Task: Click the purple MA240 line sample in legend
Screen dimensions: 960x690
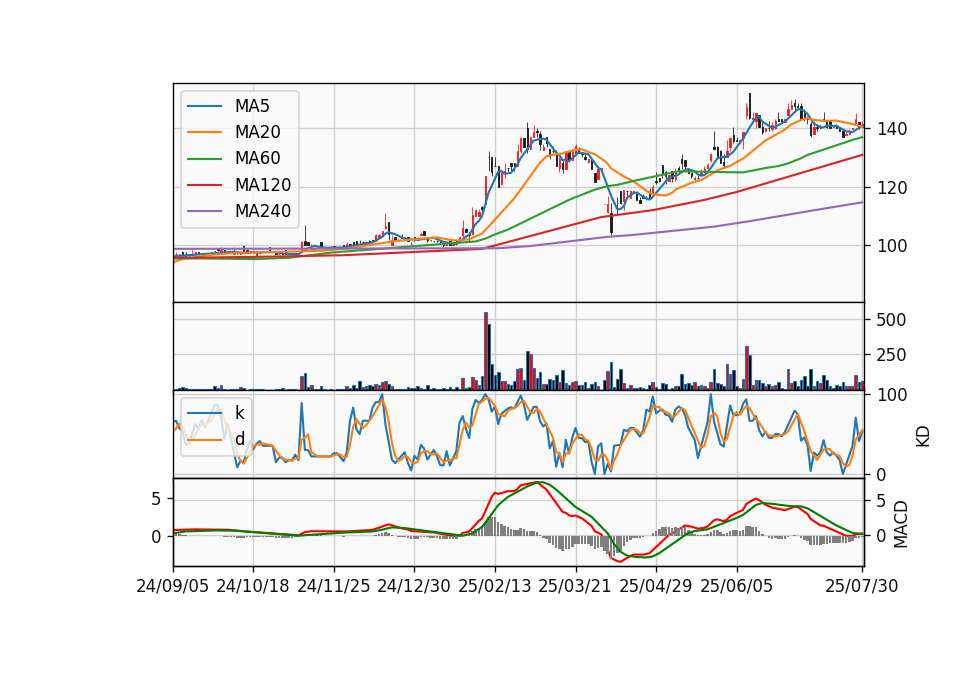Action: tap(204, 211)
